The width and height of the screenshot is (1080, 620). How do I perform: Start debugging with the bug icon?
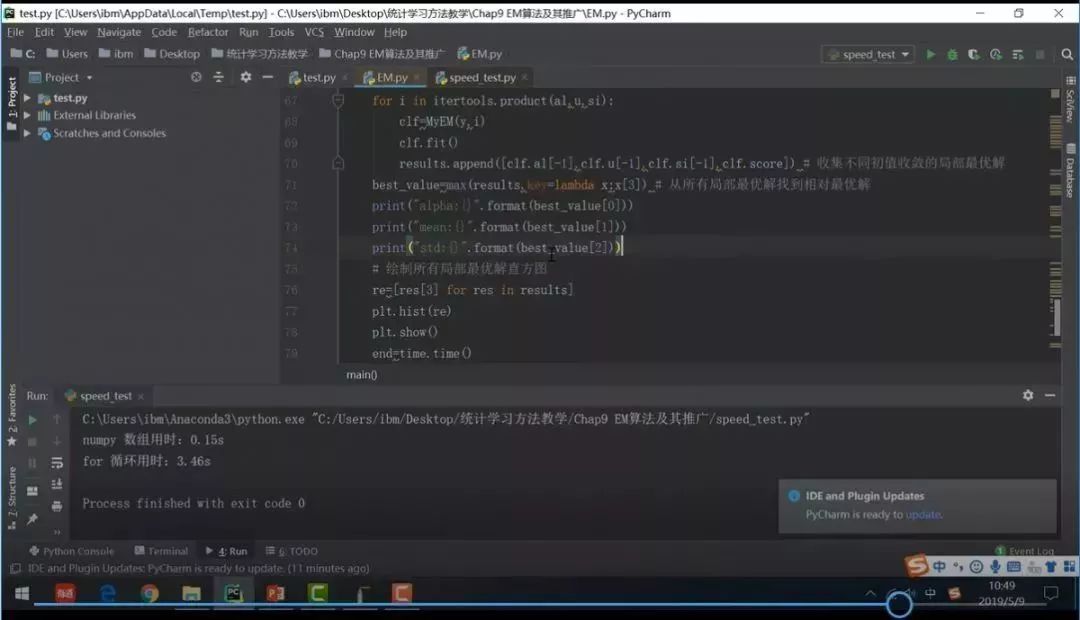point(952,54)
